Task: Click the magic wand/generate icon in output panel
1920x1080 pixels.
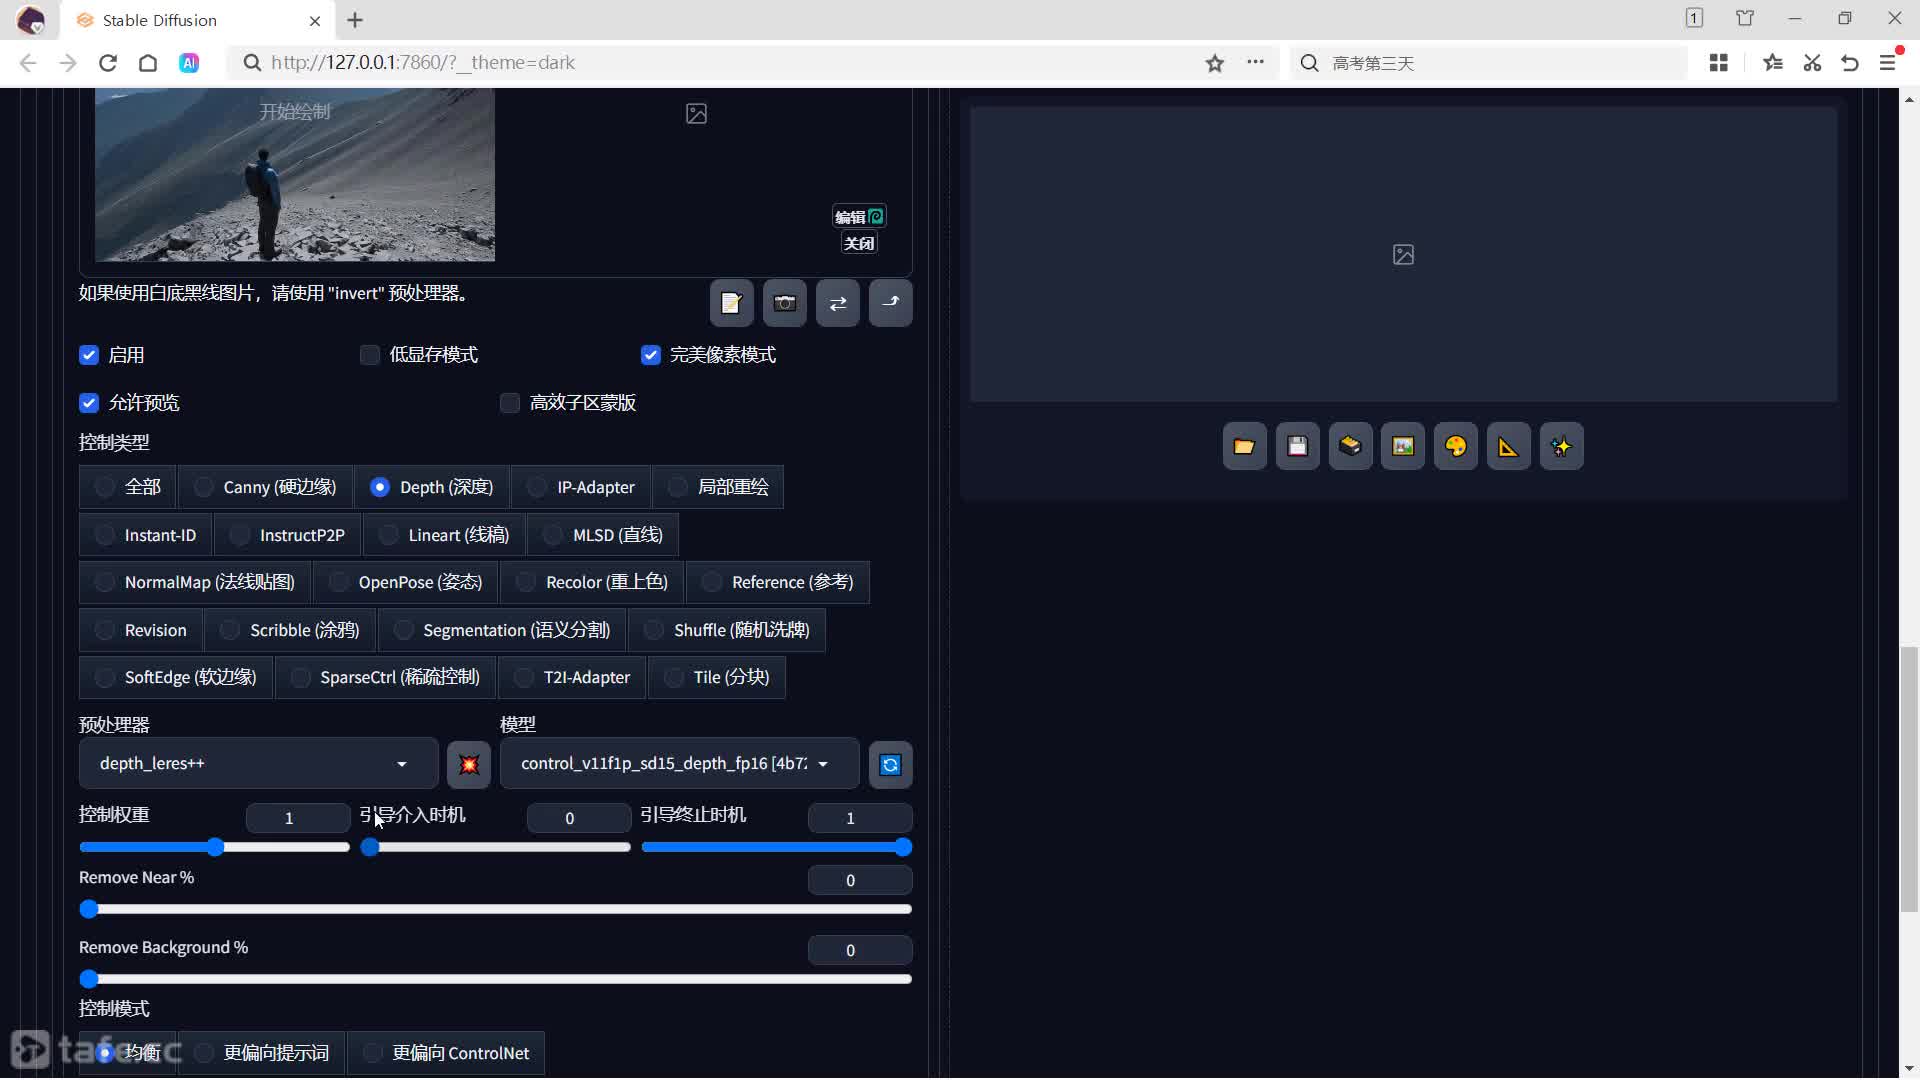Action: click(x=1561, y=446)
